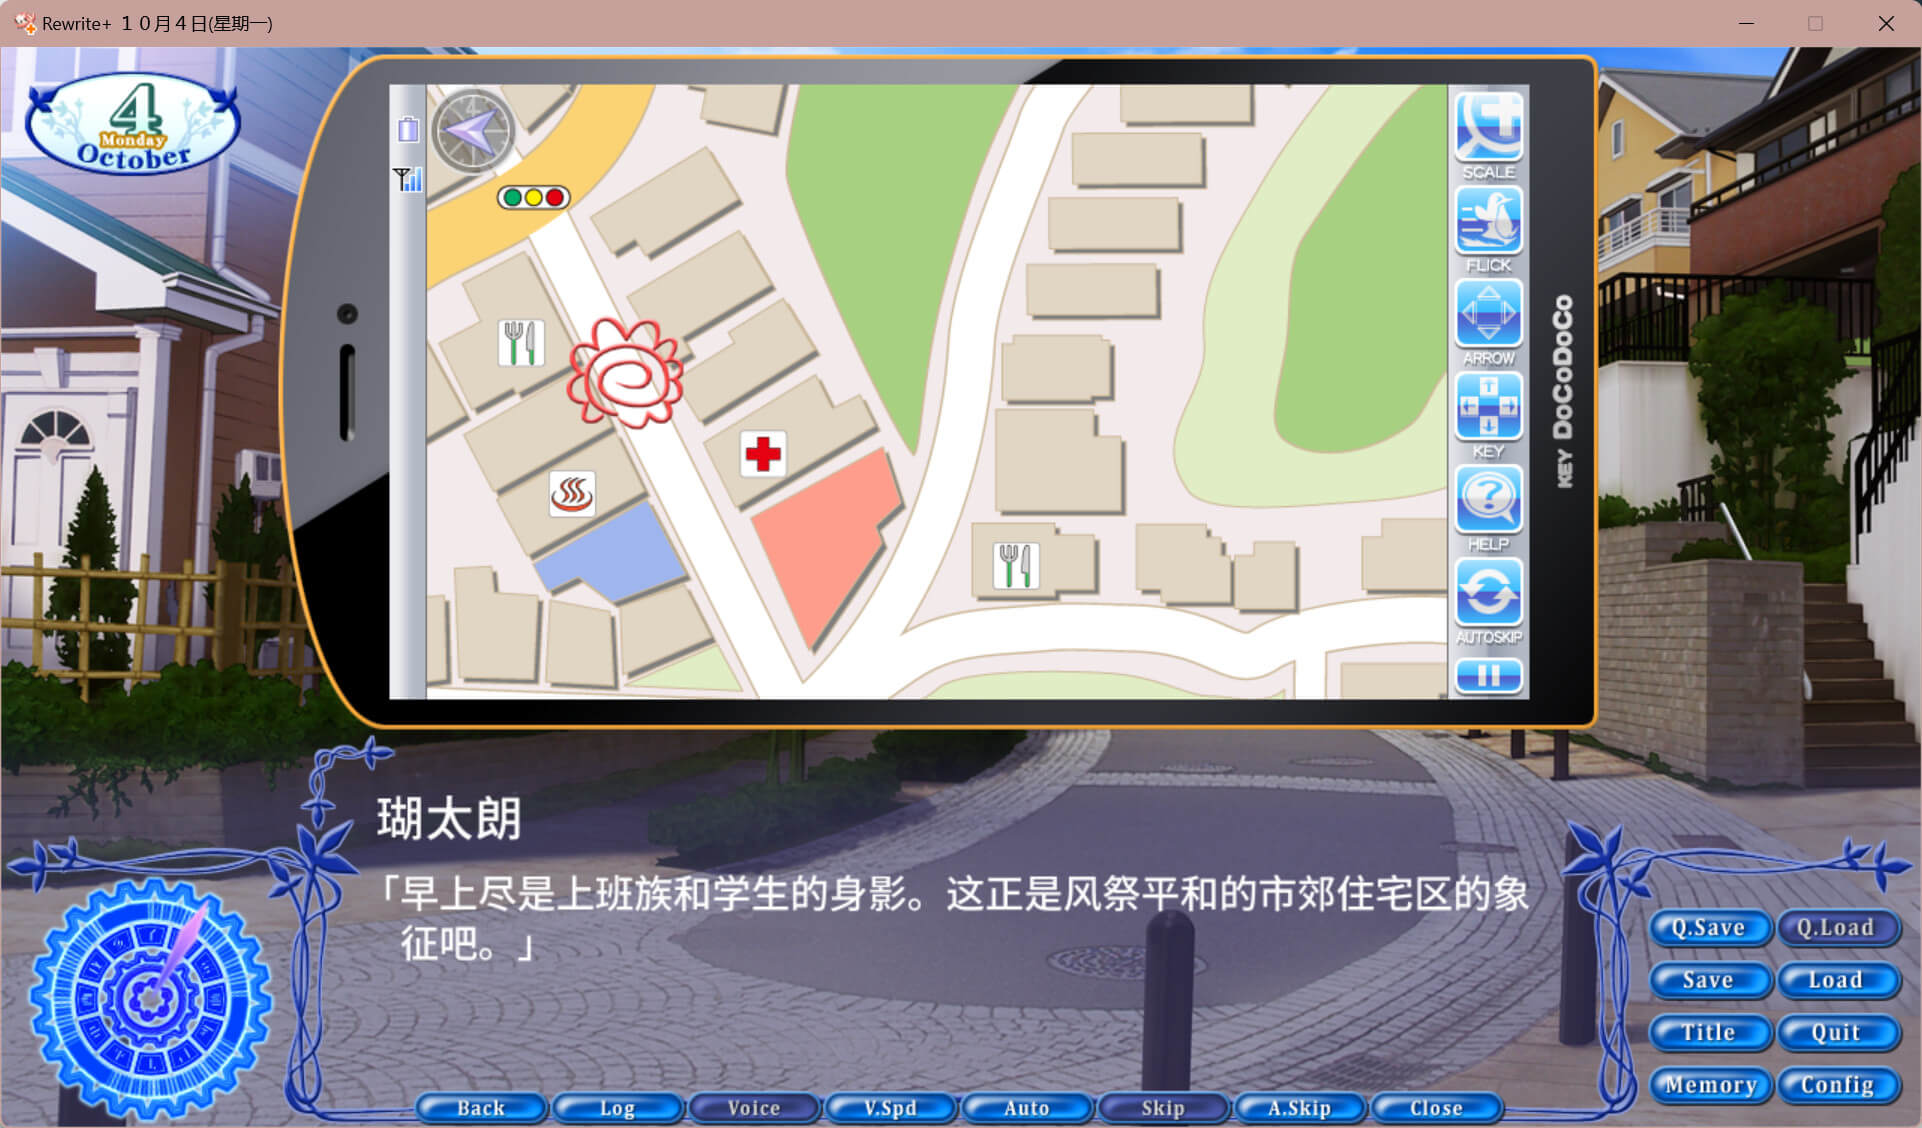The width and height of the screenshot is (1922, 1128).
Task: Select the KEY direction-pad icon
Action: (1488, 406)
